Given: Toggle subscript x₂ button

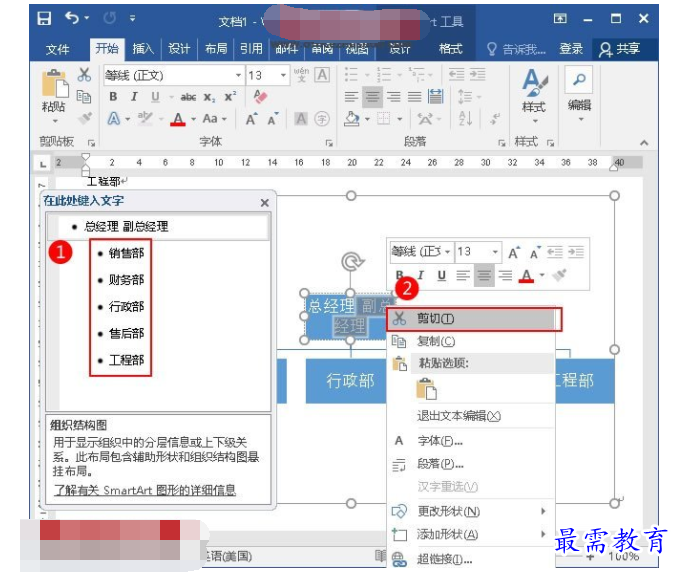Looking at the screenshot, I should pos(210,97).
